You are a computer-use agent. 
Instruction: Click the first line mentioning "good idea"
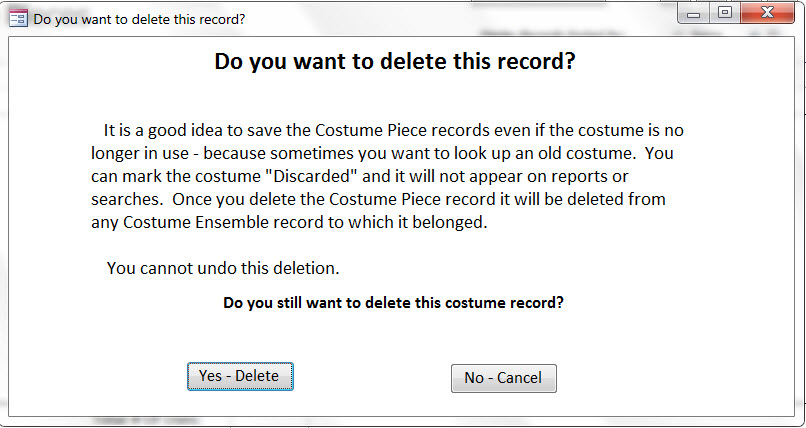coord(393,130)
